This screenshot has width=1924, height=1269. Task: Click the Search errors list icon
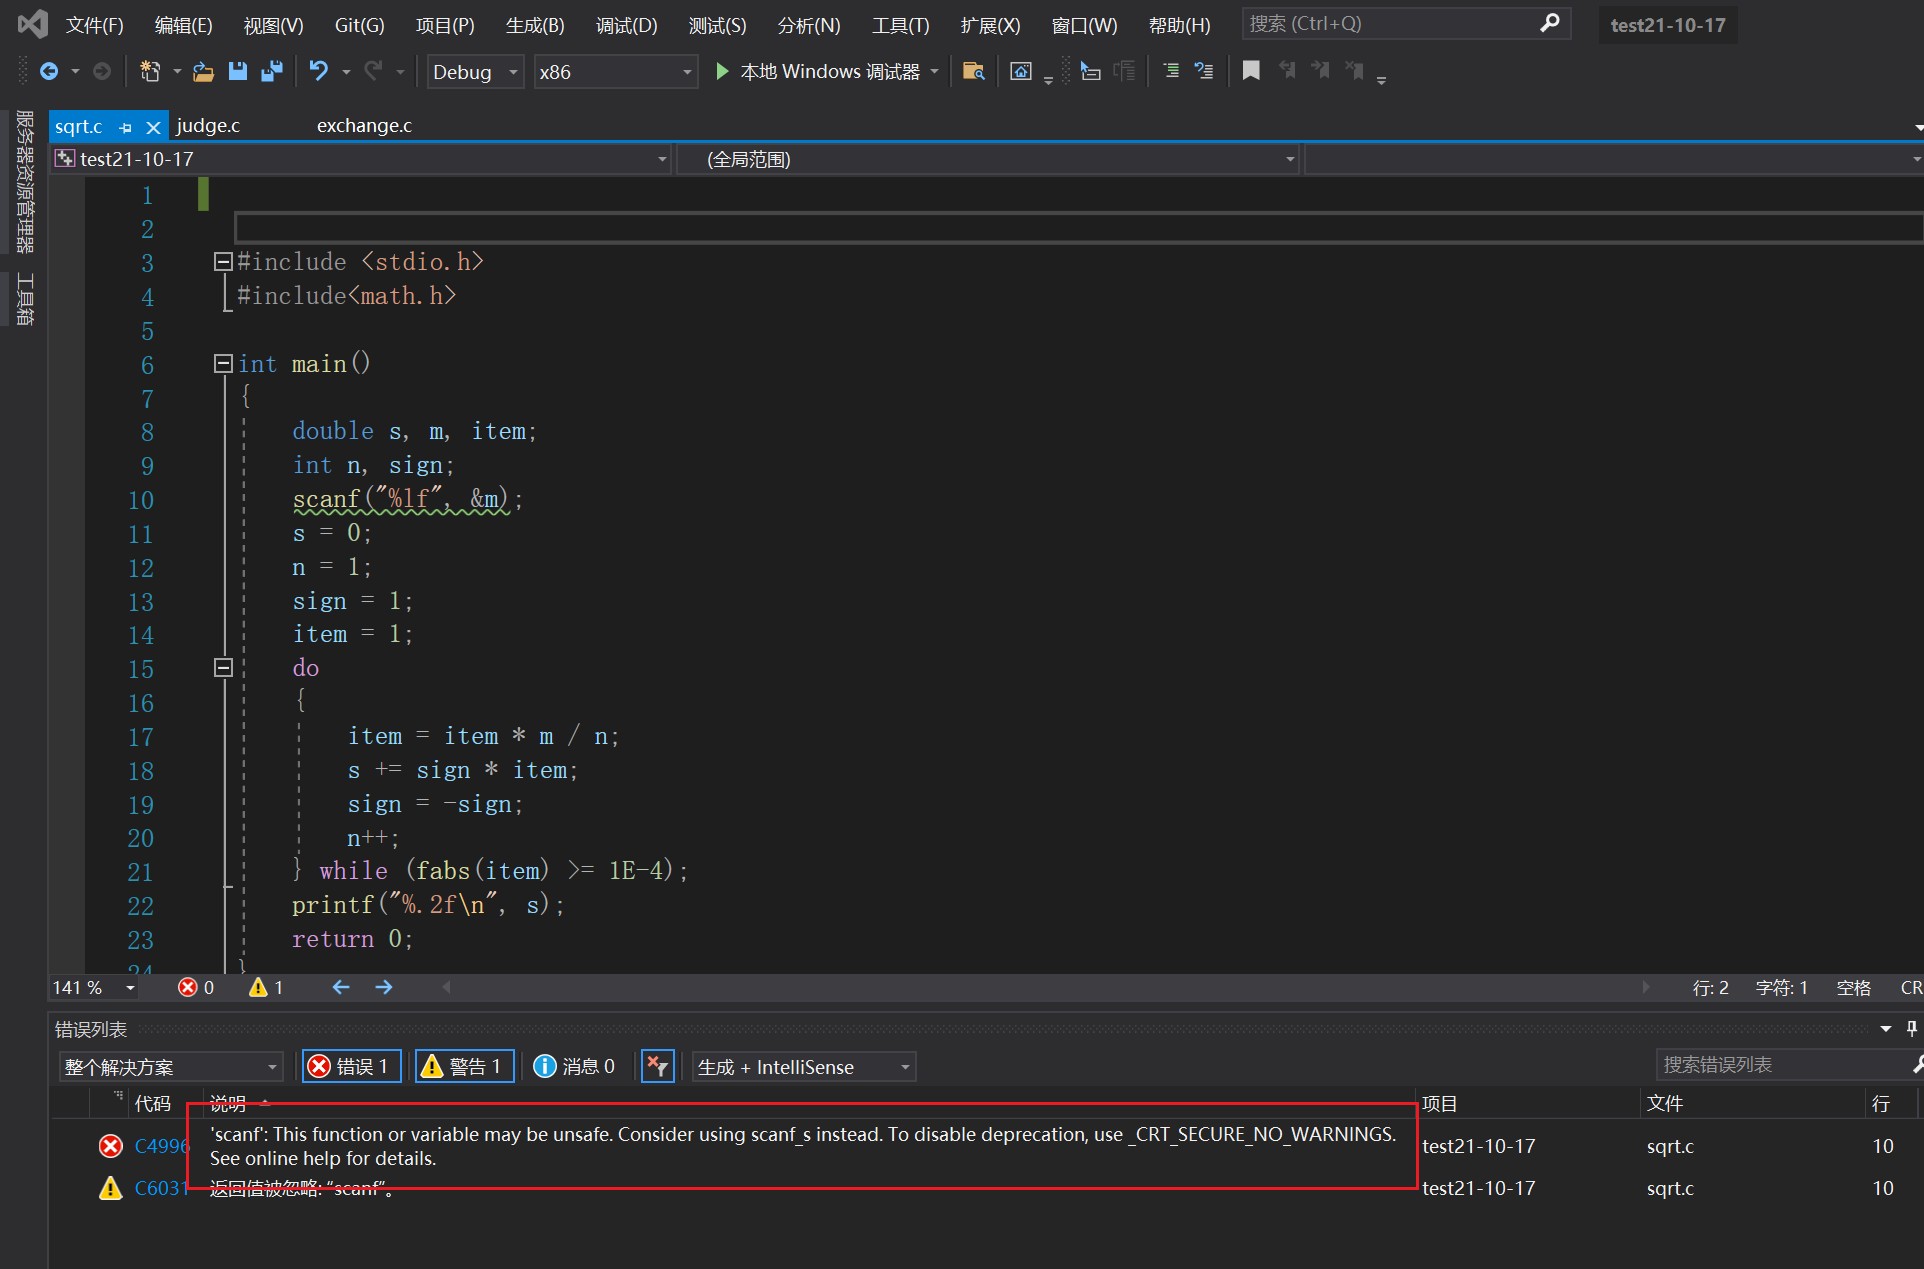click(x=1913, y=1065)
